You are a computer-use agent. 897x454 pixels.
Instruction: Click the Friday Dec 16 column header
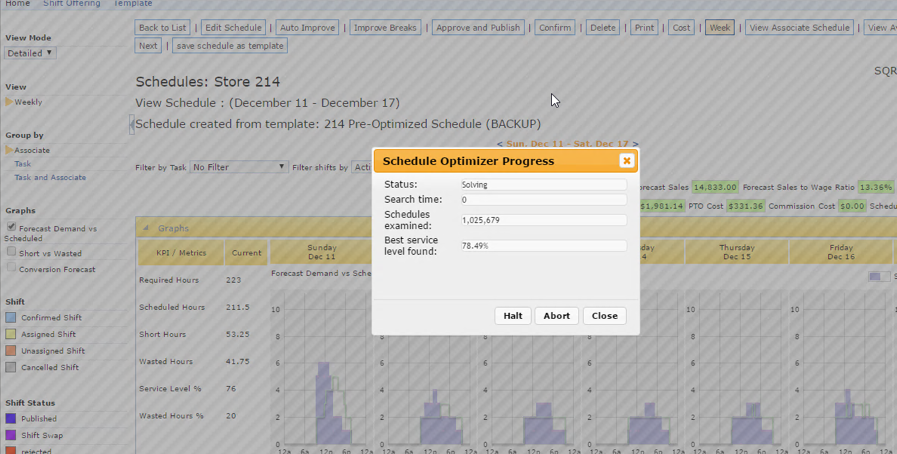pyautogui.click(x=841, y=252)
